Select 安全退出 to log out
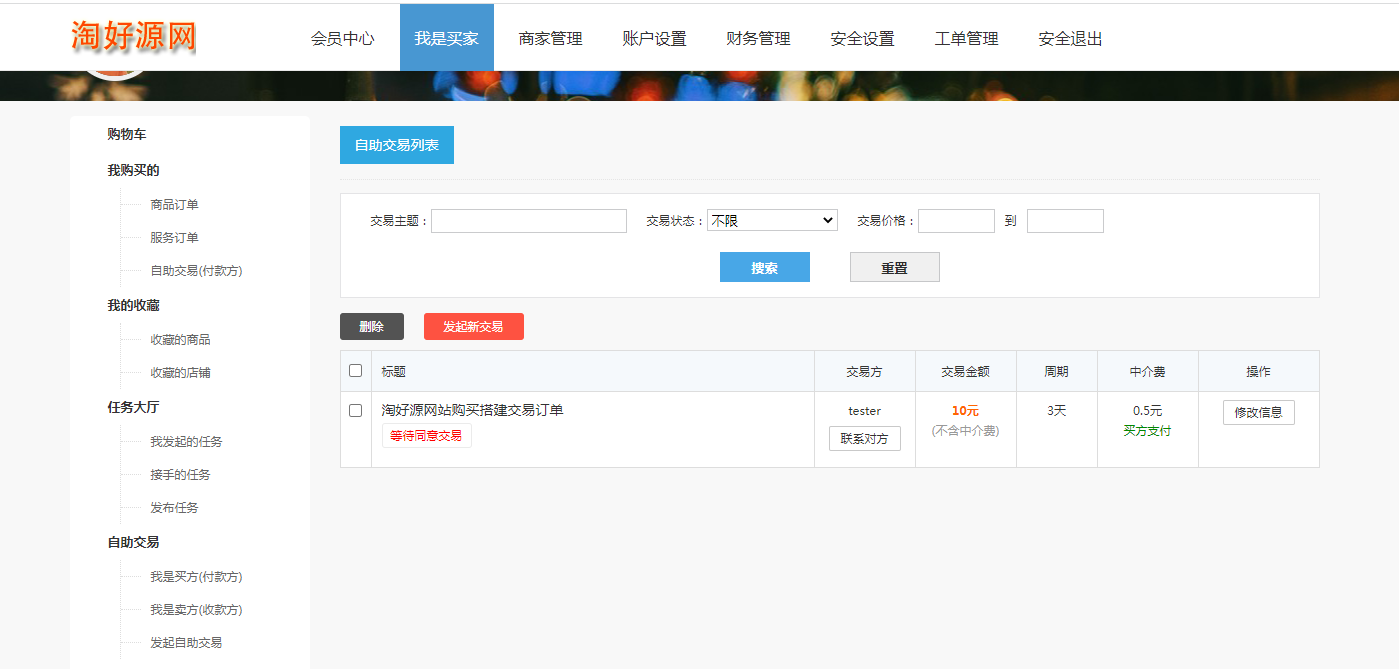Screen dimensions: 1399x669 point(1070,39)
